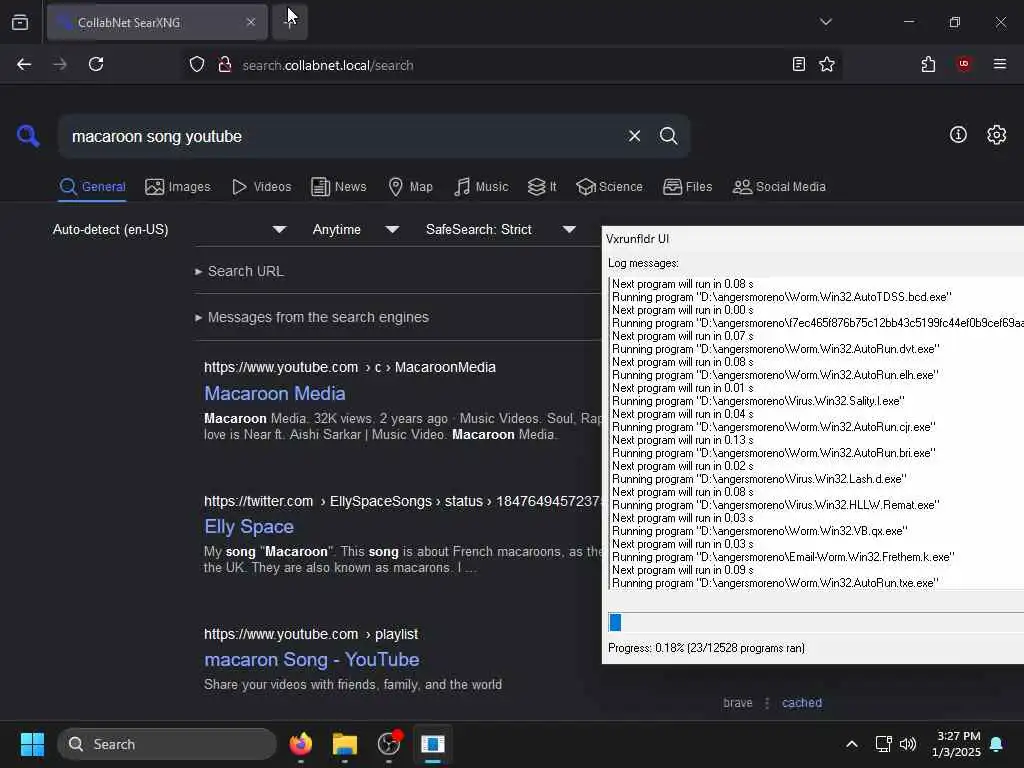The height and width of the screenshot is (768, 1024).
Task: Go back with browser back arrow
Action: click(x=24, y=64)
